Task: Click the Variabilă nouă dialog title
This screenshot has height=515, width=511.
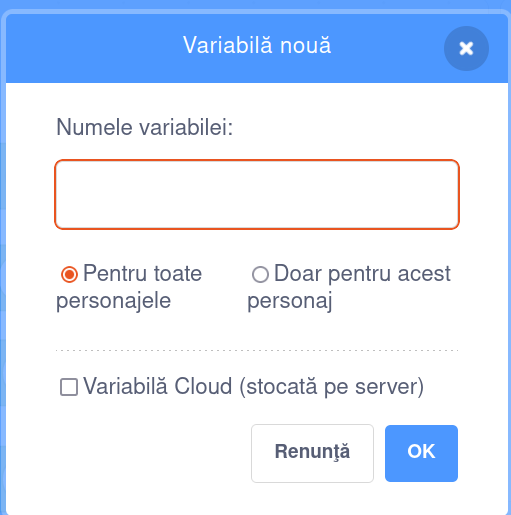Action: tap(257, 45)
